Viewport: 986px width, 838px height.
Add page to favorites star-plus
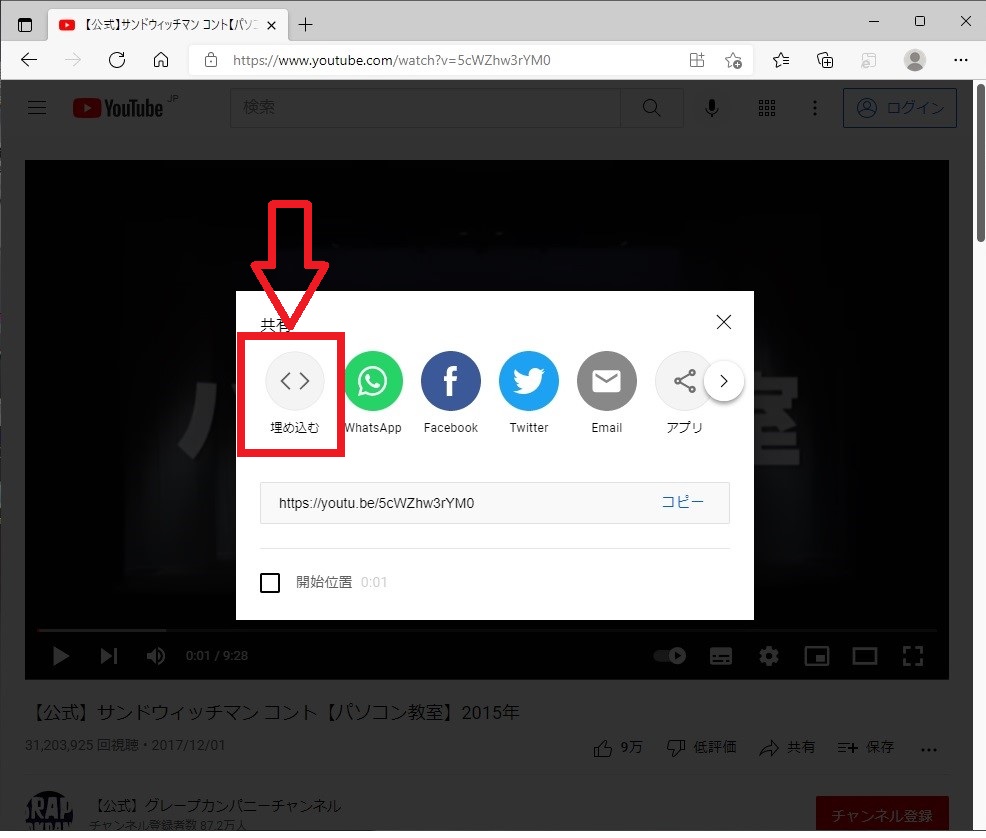click(x=733, y=60)
